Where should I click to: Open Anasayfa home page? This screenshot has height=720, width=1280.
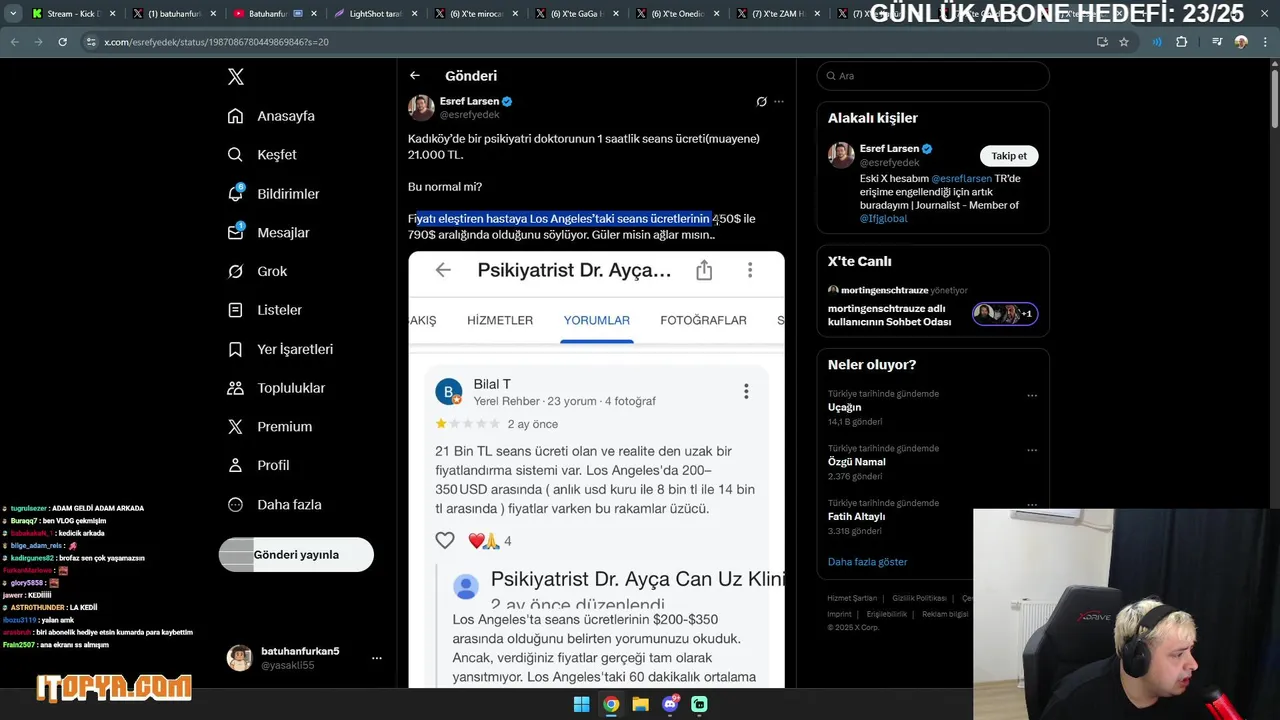point(271,116)
